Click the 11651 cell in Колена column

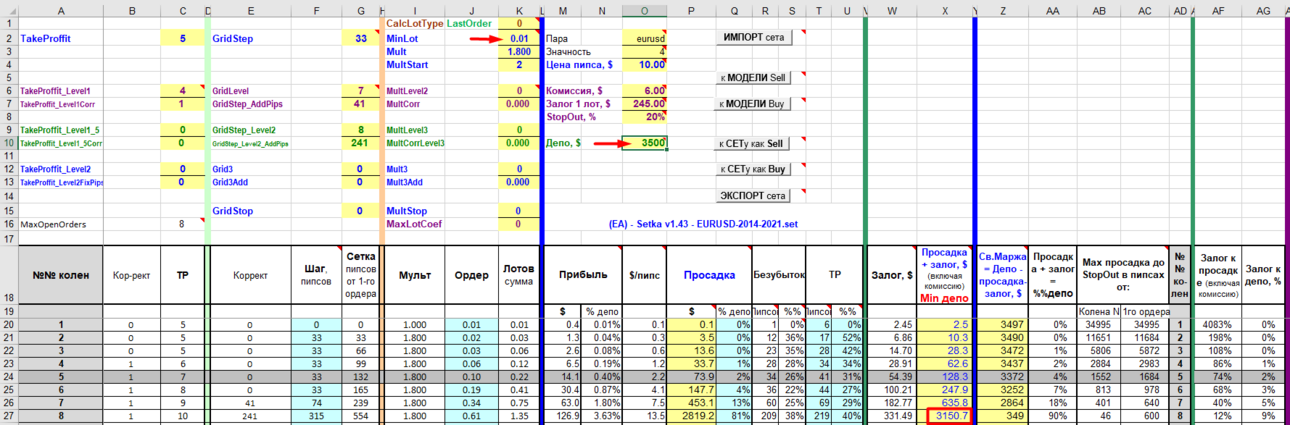(x=1101, y=337)
